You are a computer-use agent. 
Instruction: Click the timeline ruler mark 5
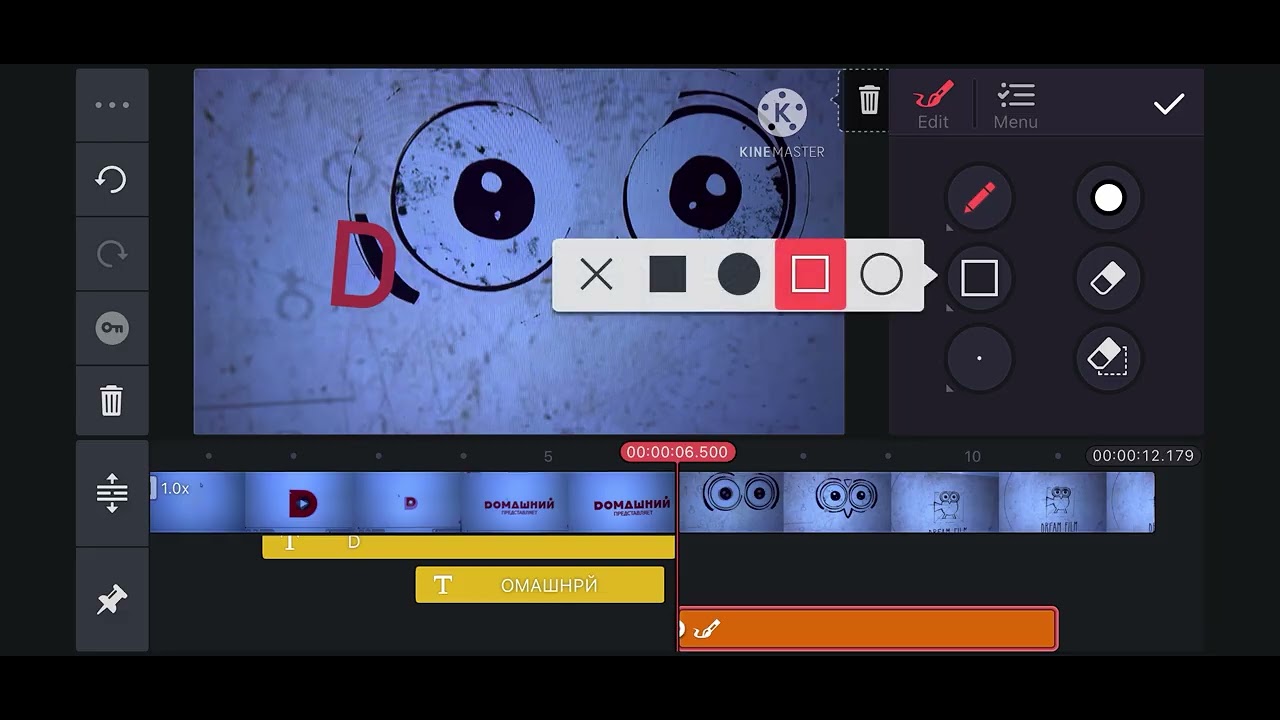pos(548,456)
